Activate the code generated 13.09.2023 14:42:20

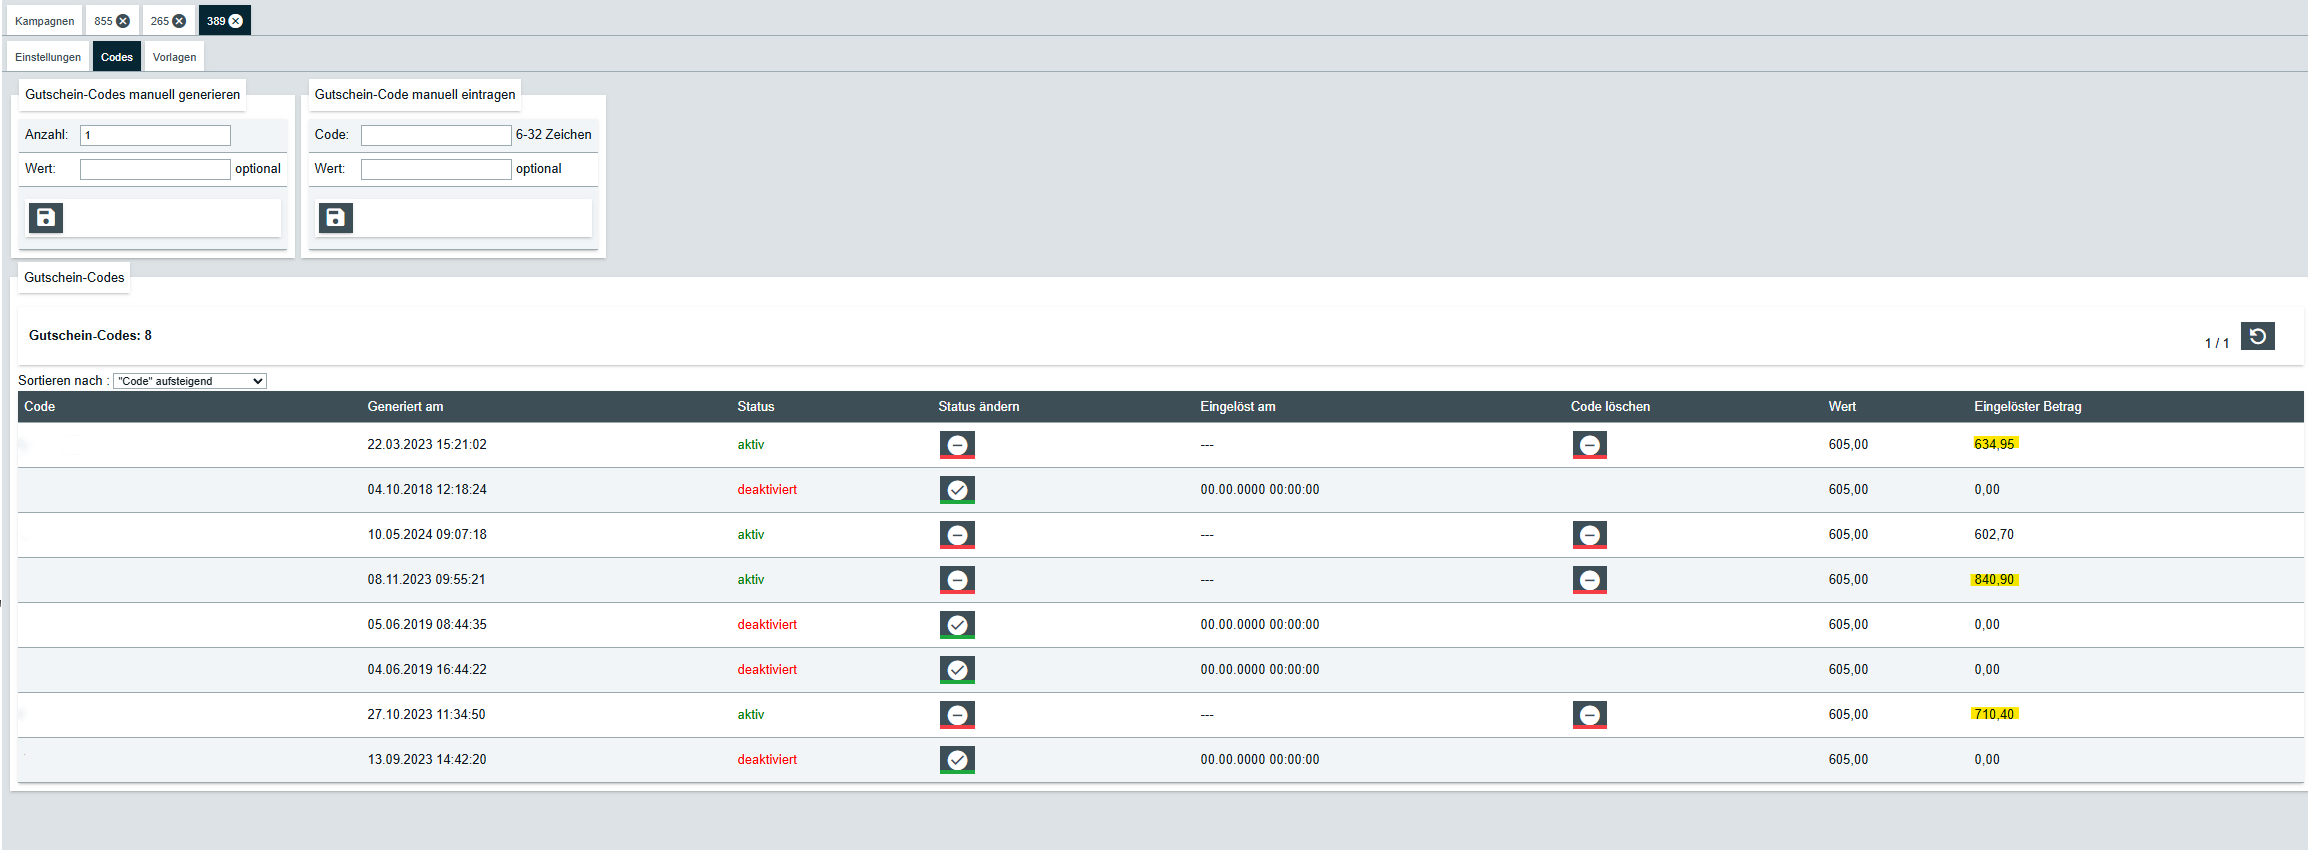coord(957,760)
